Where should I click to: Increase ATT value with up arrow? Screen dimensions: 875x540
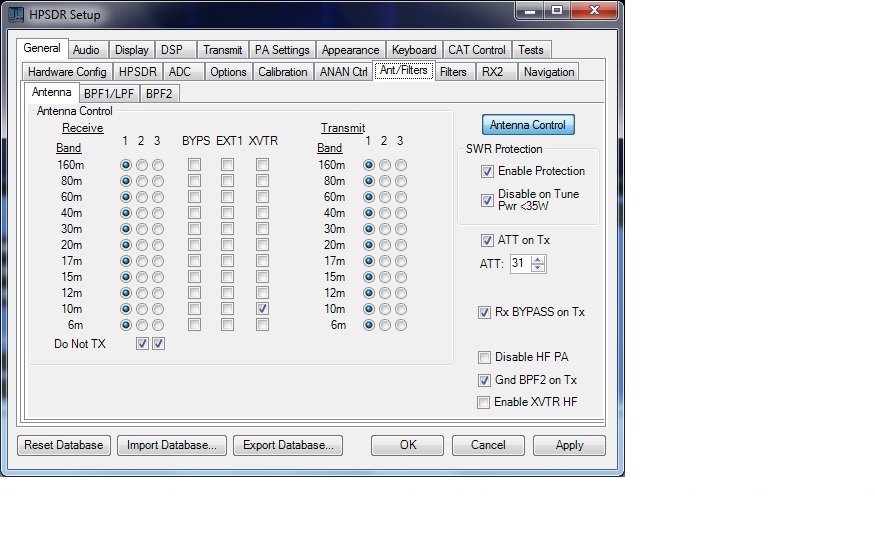(x=538, y=259)
